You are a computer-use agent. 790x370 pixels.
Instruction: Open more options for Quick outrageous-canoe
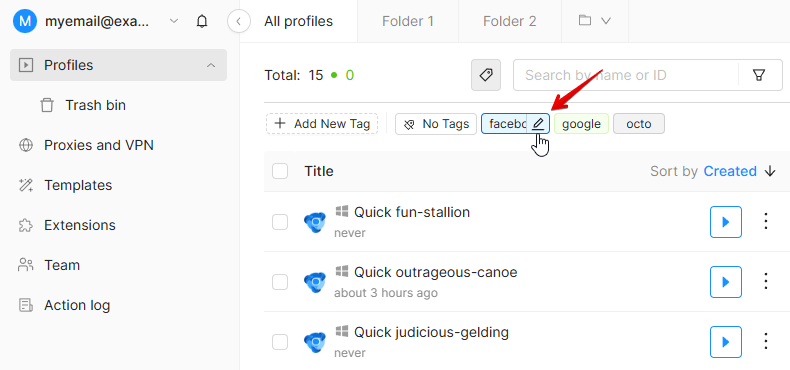(766, 282)
